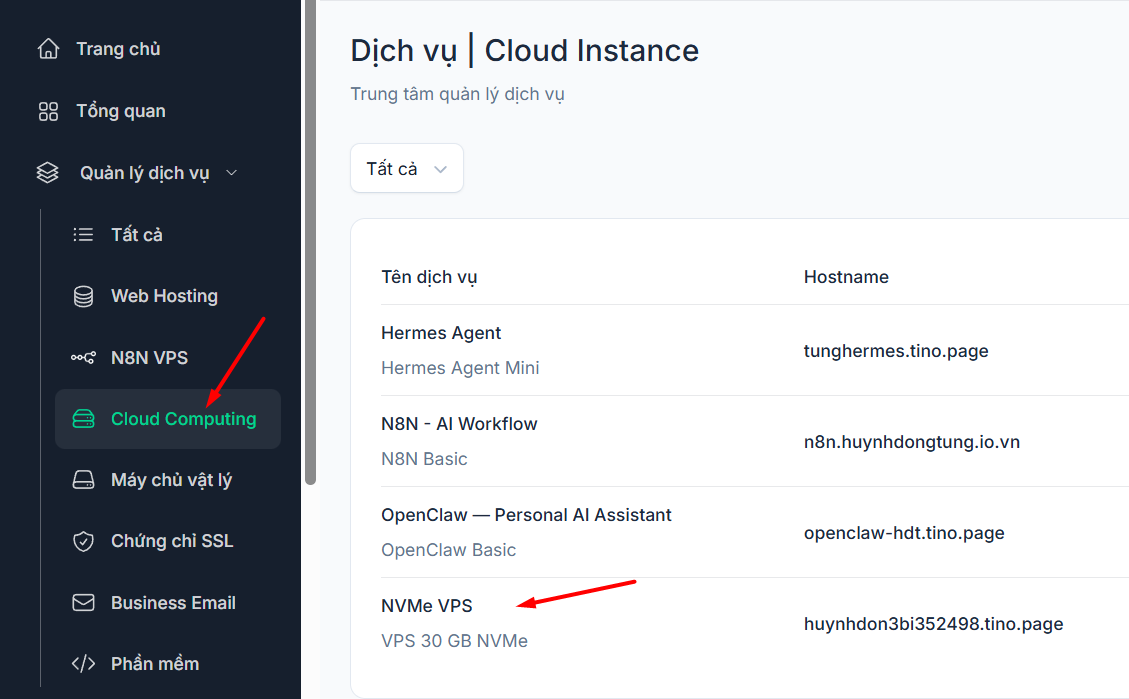1129x699 pixels.
Task: Click the list icon beside Tất cả
Action: [83, 235]
